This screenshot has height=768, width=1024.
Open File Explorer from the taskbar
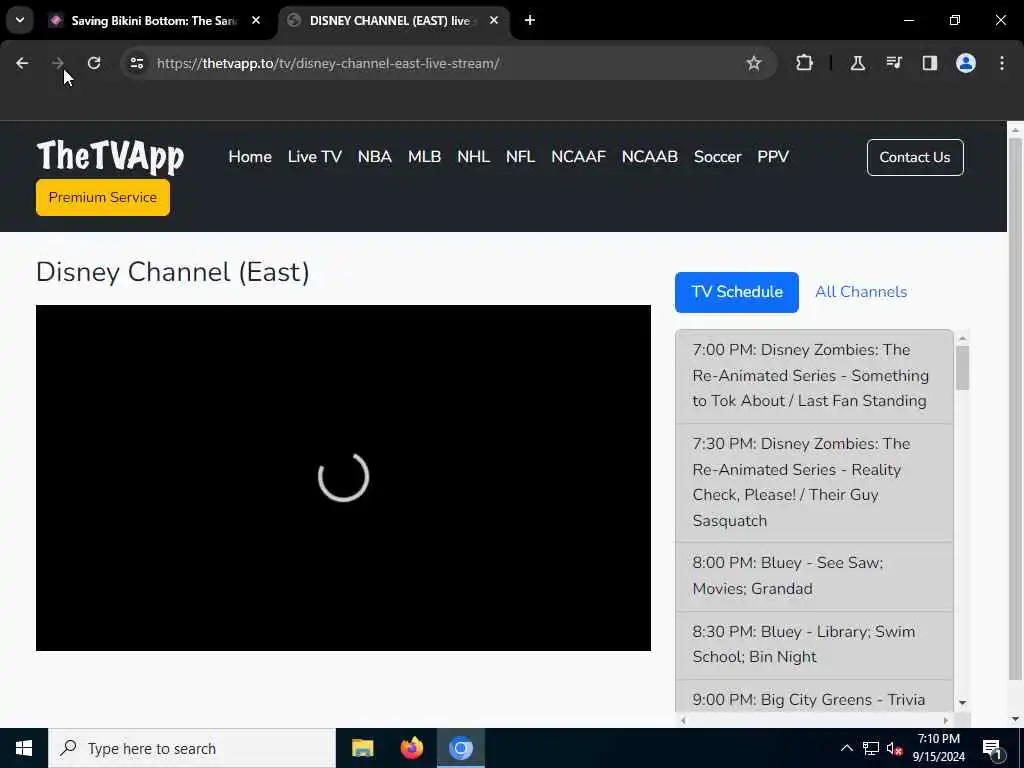coord(362,748)
